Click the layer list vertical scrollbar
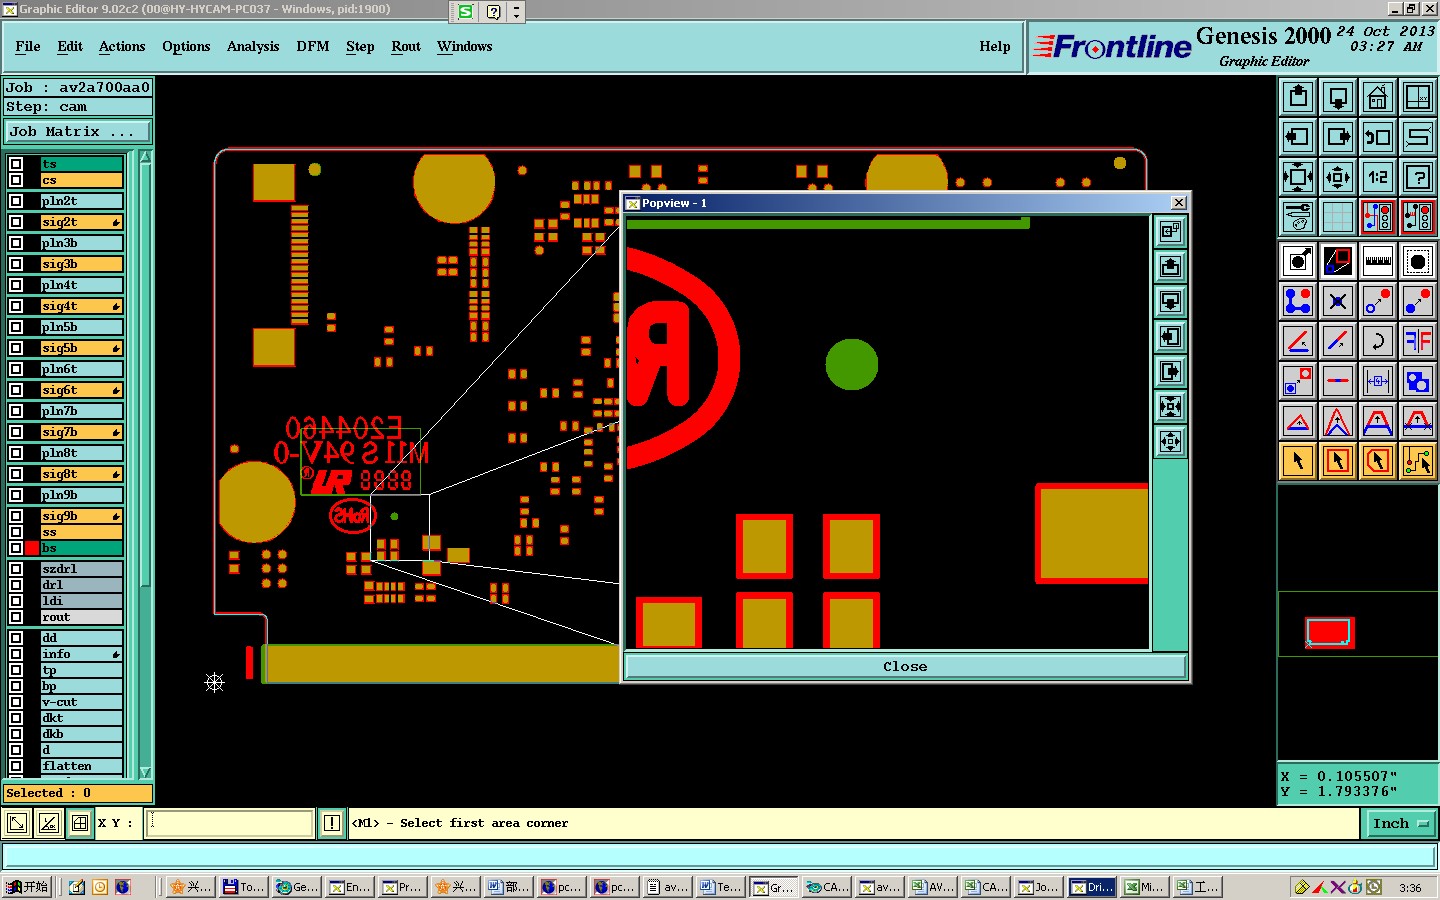Viewport: 1440px width, 900px height. click(146, 375)
